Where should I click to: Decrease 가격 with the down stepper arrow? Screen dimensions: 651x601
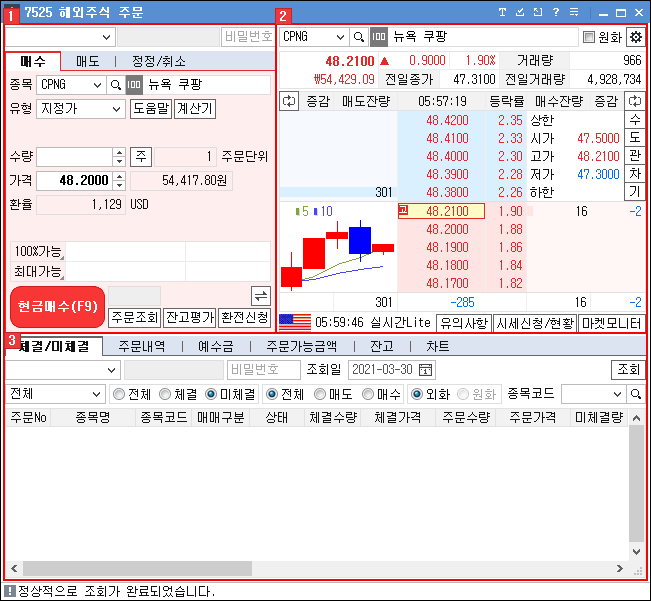(x=119, y=185)
